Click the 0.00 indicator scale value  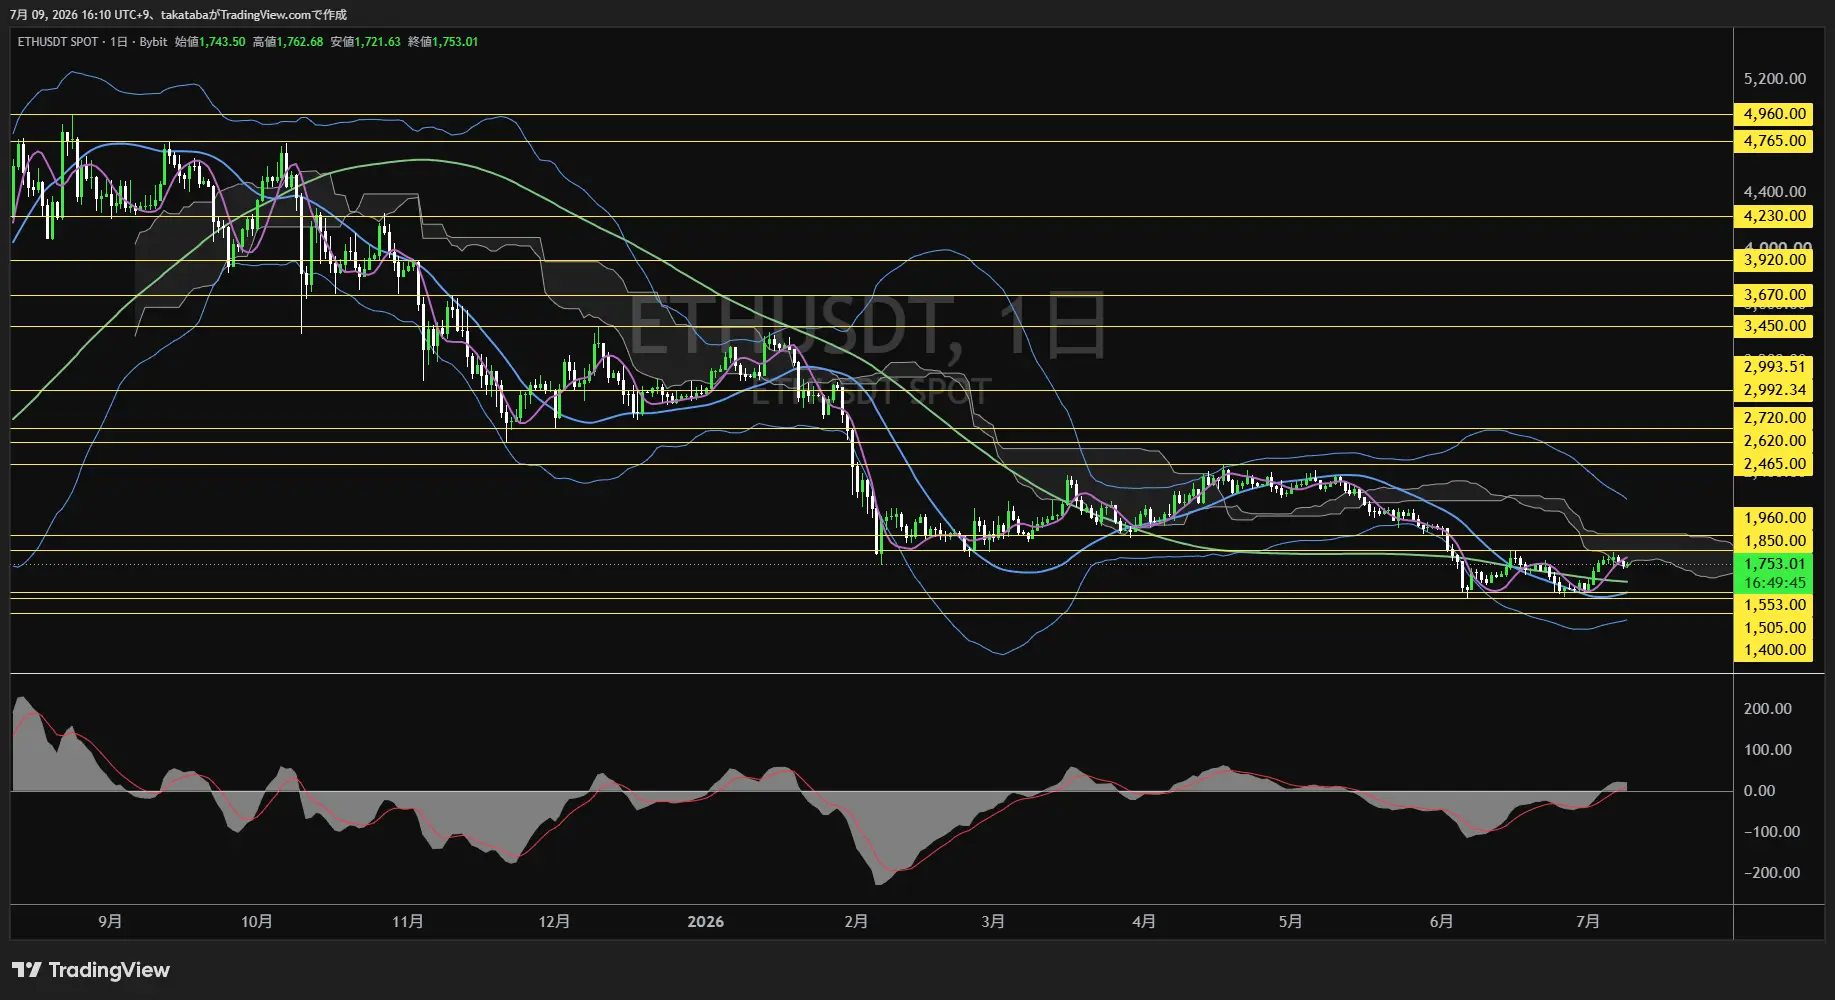(1759, 791)
